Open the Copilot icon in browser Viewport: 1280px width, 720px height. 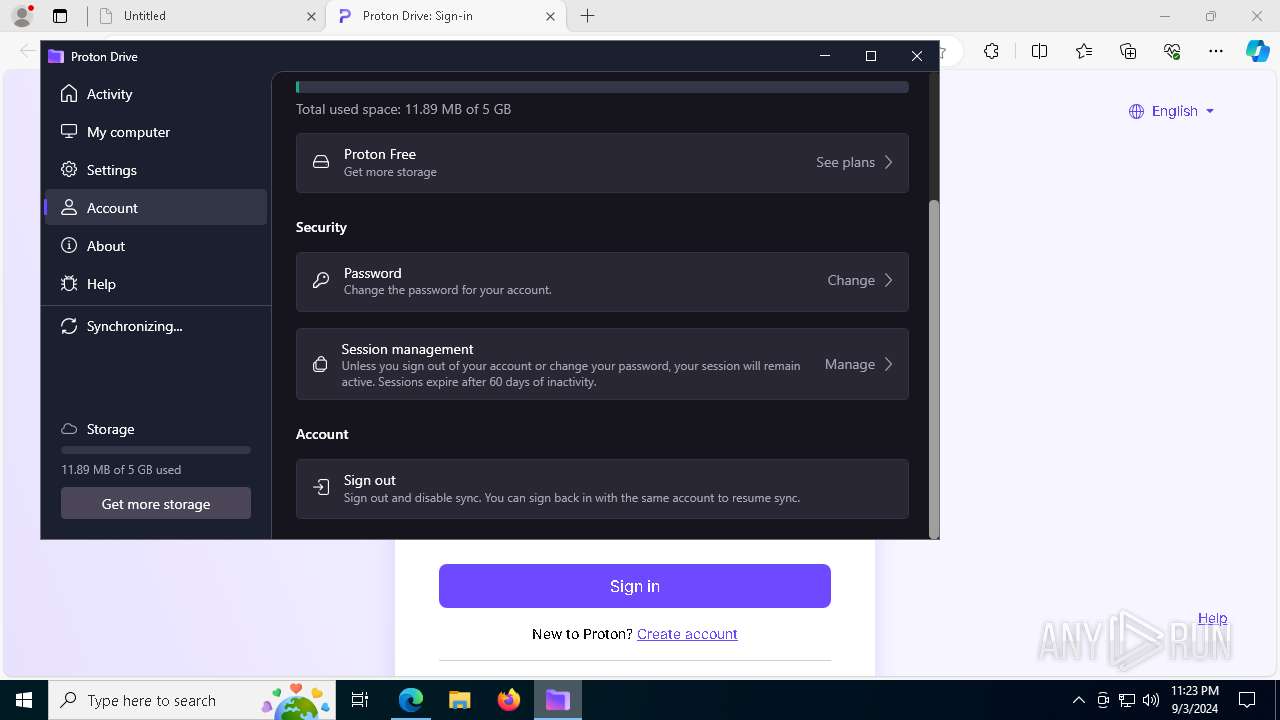click(x=1258, y=51)
